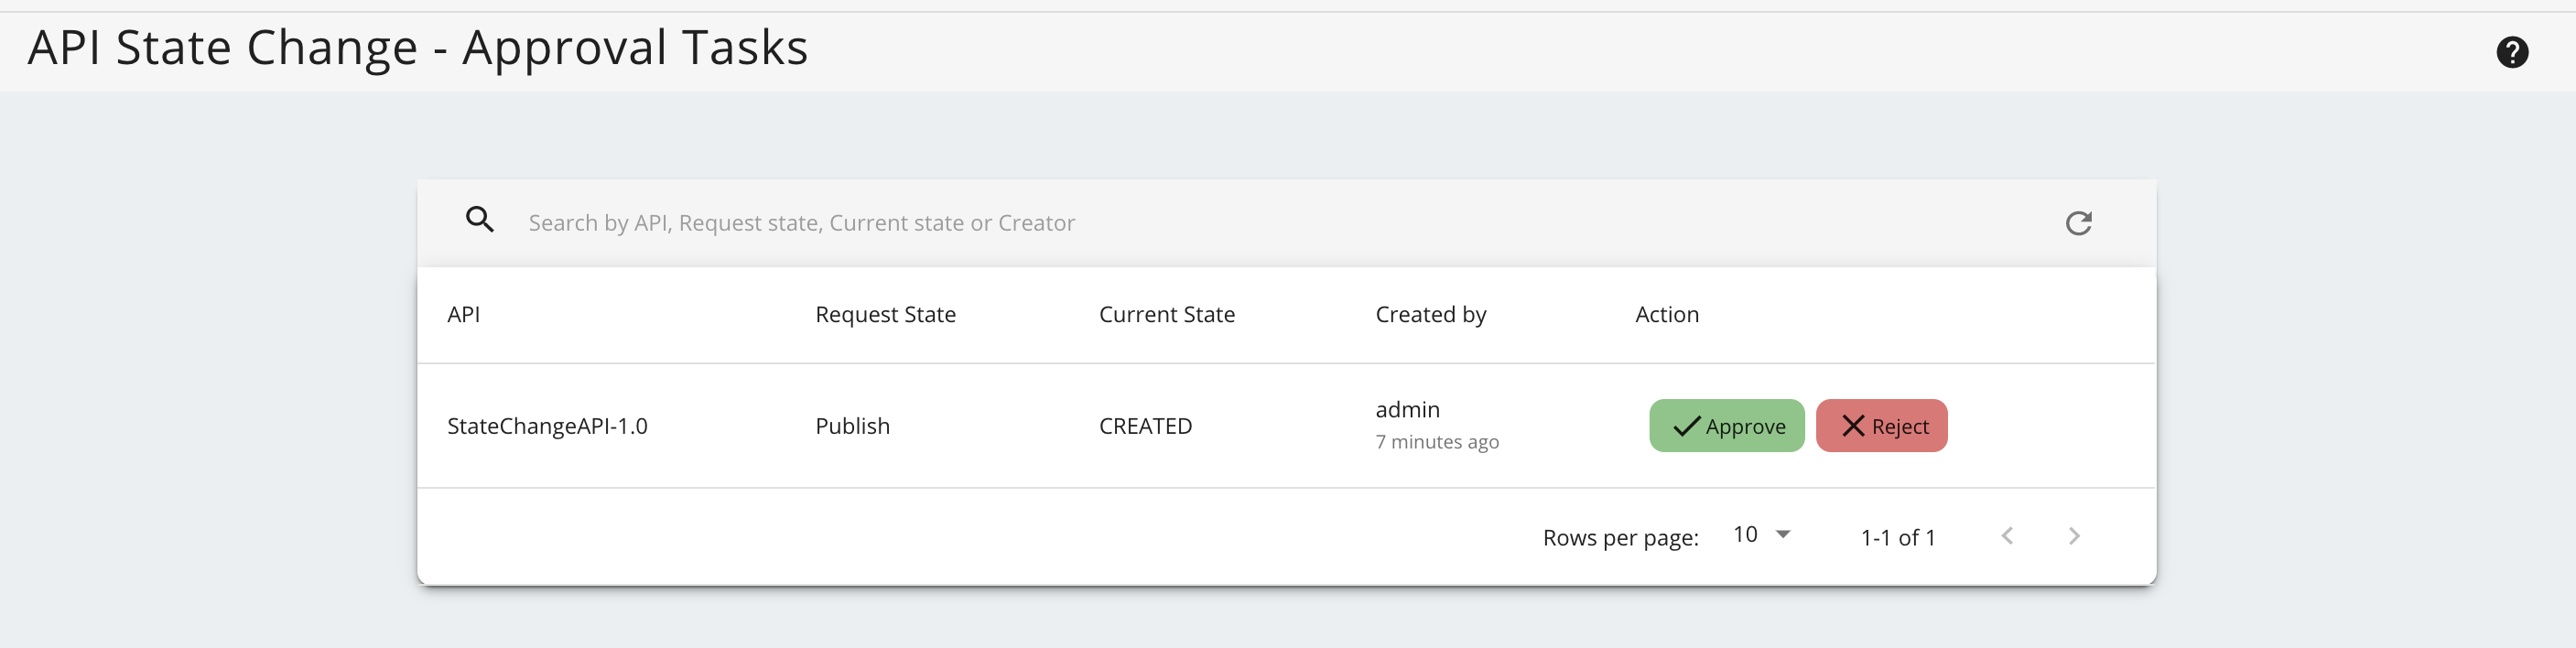The height and width of the screenshot is (648, 2576).
Task: Click the admin creator cell
Action: pyautogui.click(x=1407, y=410)
